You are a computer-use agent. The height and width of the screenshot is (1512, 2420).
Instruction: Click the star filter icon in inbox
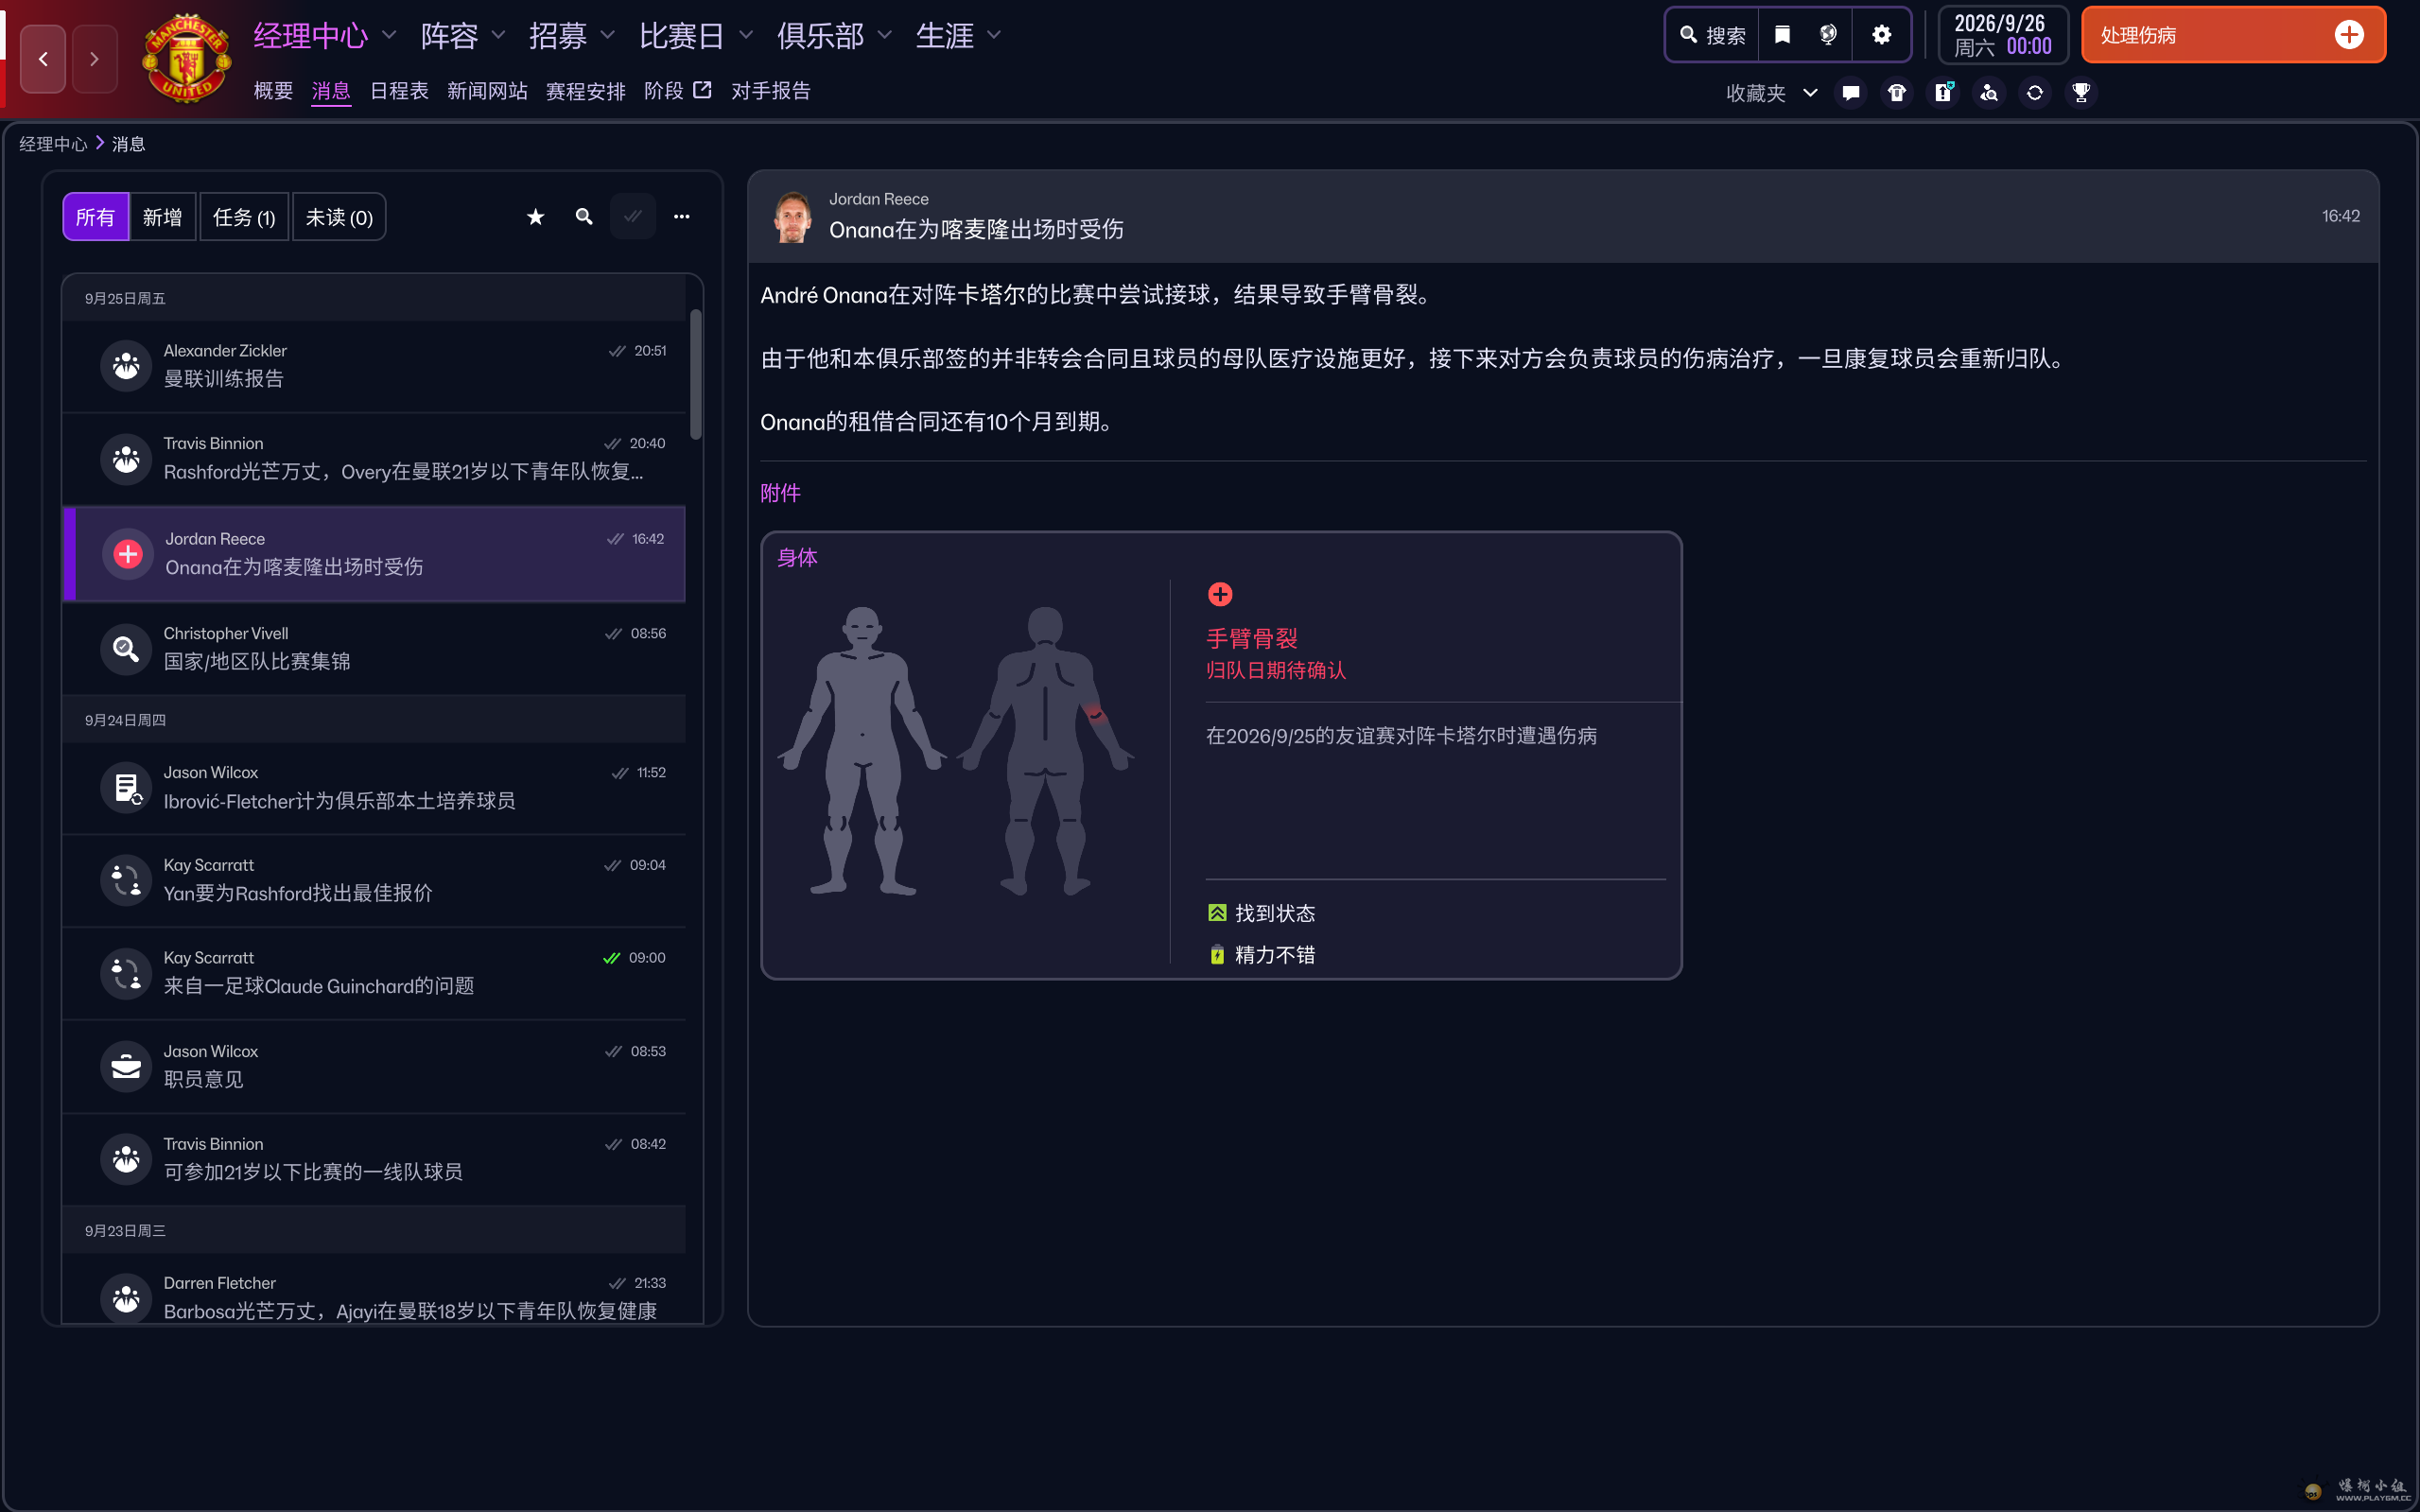click(536, 217)
